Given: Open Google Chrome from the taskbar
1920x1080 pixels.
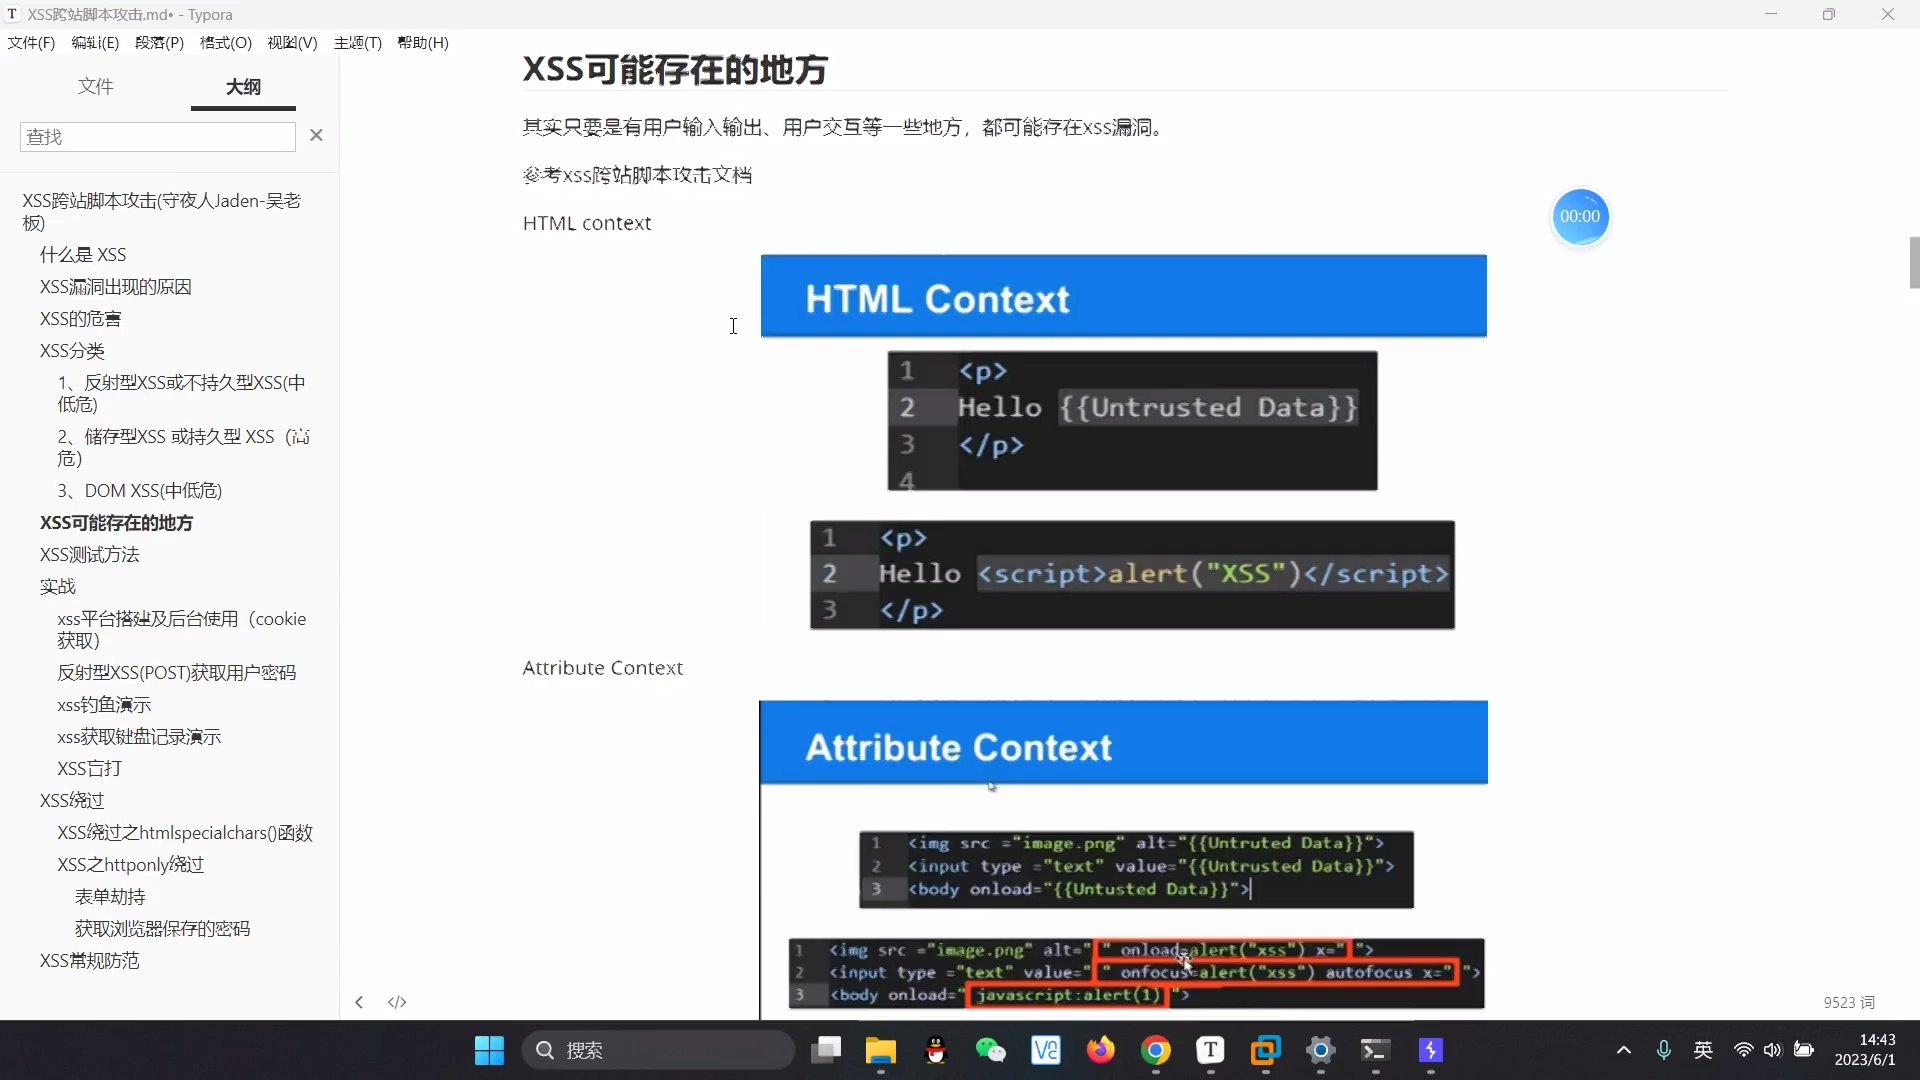Looking at the screenshot, I should pos(1156,1051).
